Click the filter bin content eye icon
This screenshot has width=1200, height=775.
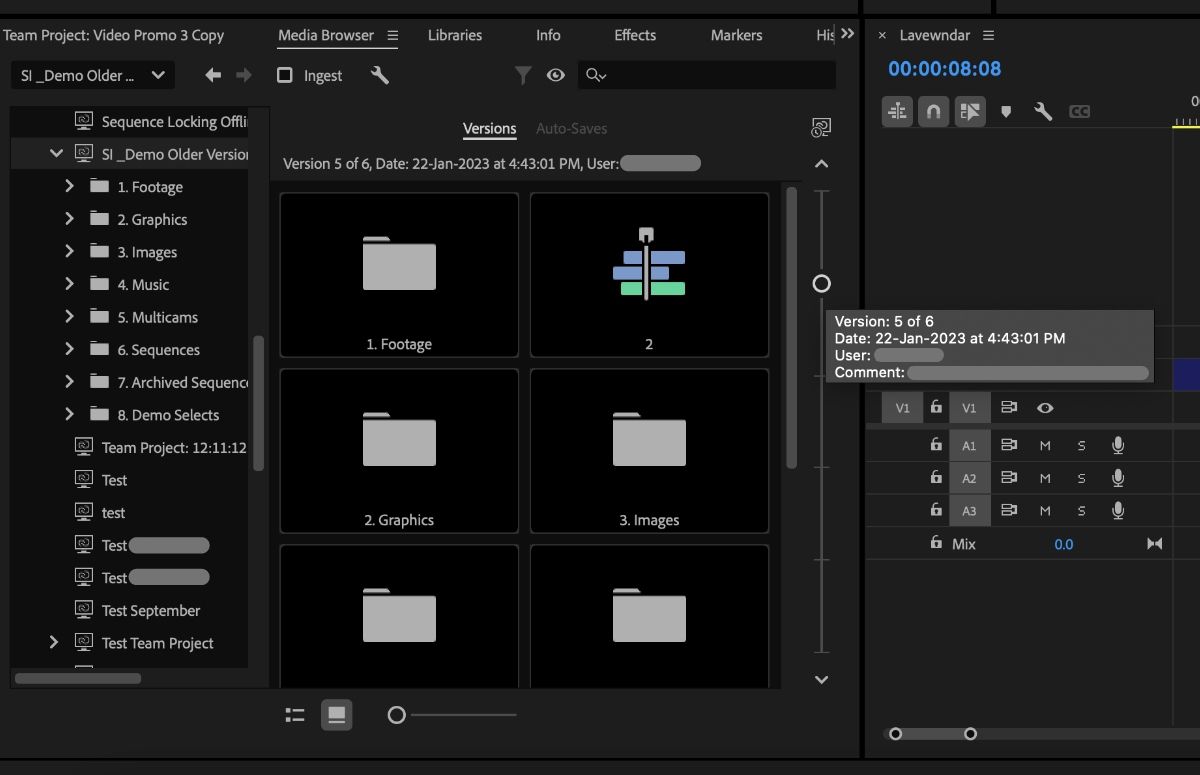point(556,74)
